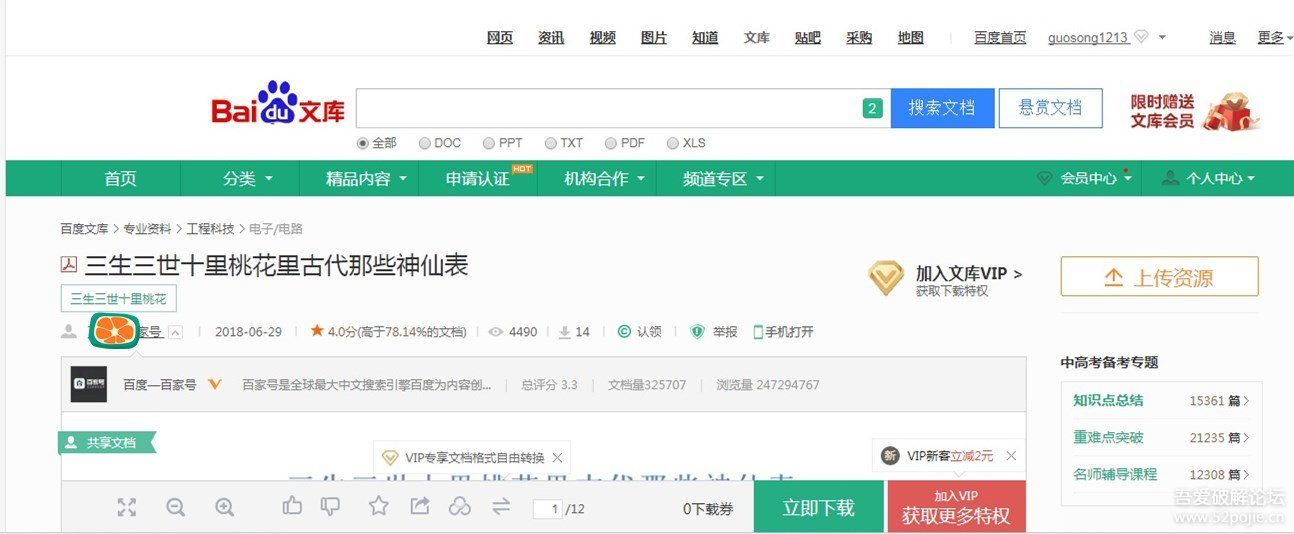The height and width of the screenshot is (534, 1294).
Task: Open the 网页 top link
Action: 500,38
